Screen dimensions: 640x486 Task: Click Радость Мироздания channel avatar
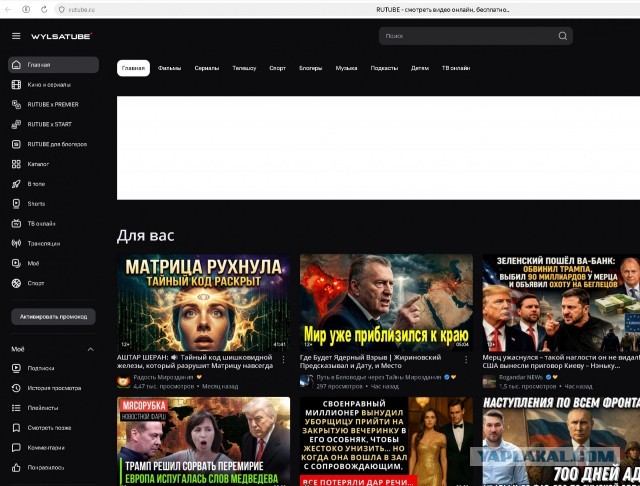pos(124,382)
